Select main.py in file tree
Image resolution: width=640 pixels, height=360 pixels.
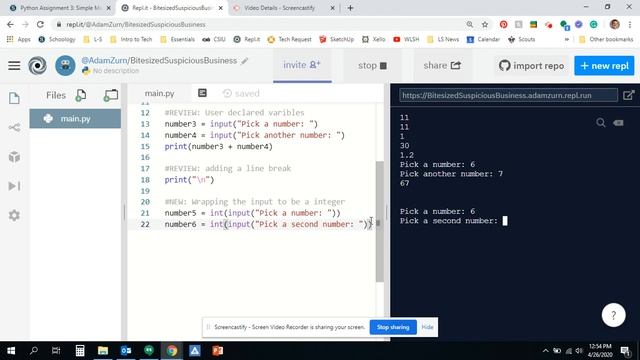point(75,118)
